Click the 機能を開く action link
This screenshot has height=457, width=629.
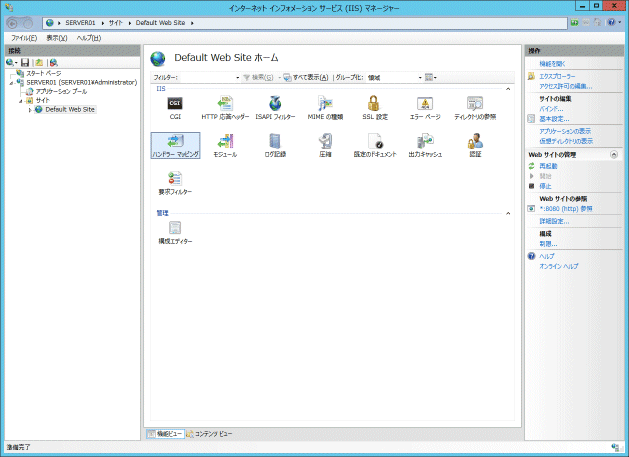552,64
